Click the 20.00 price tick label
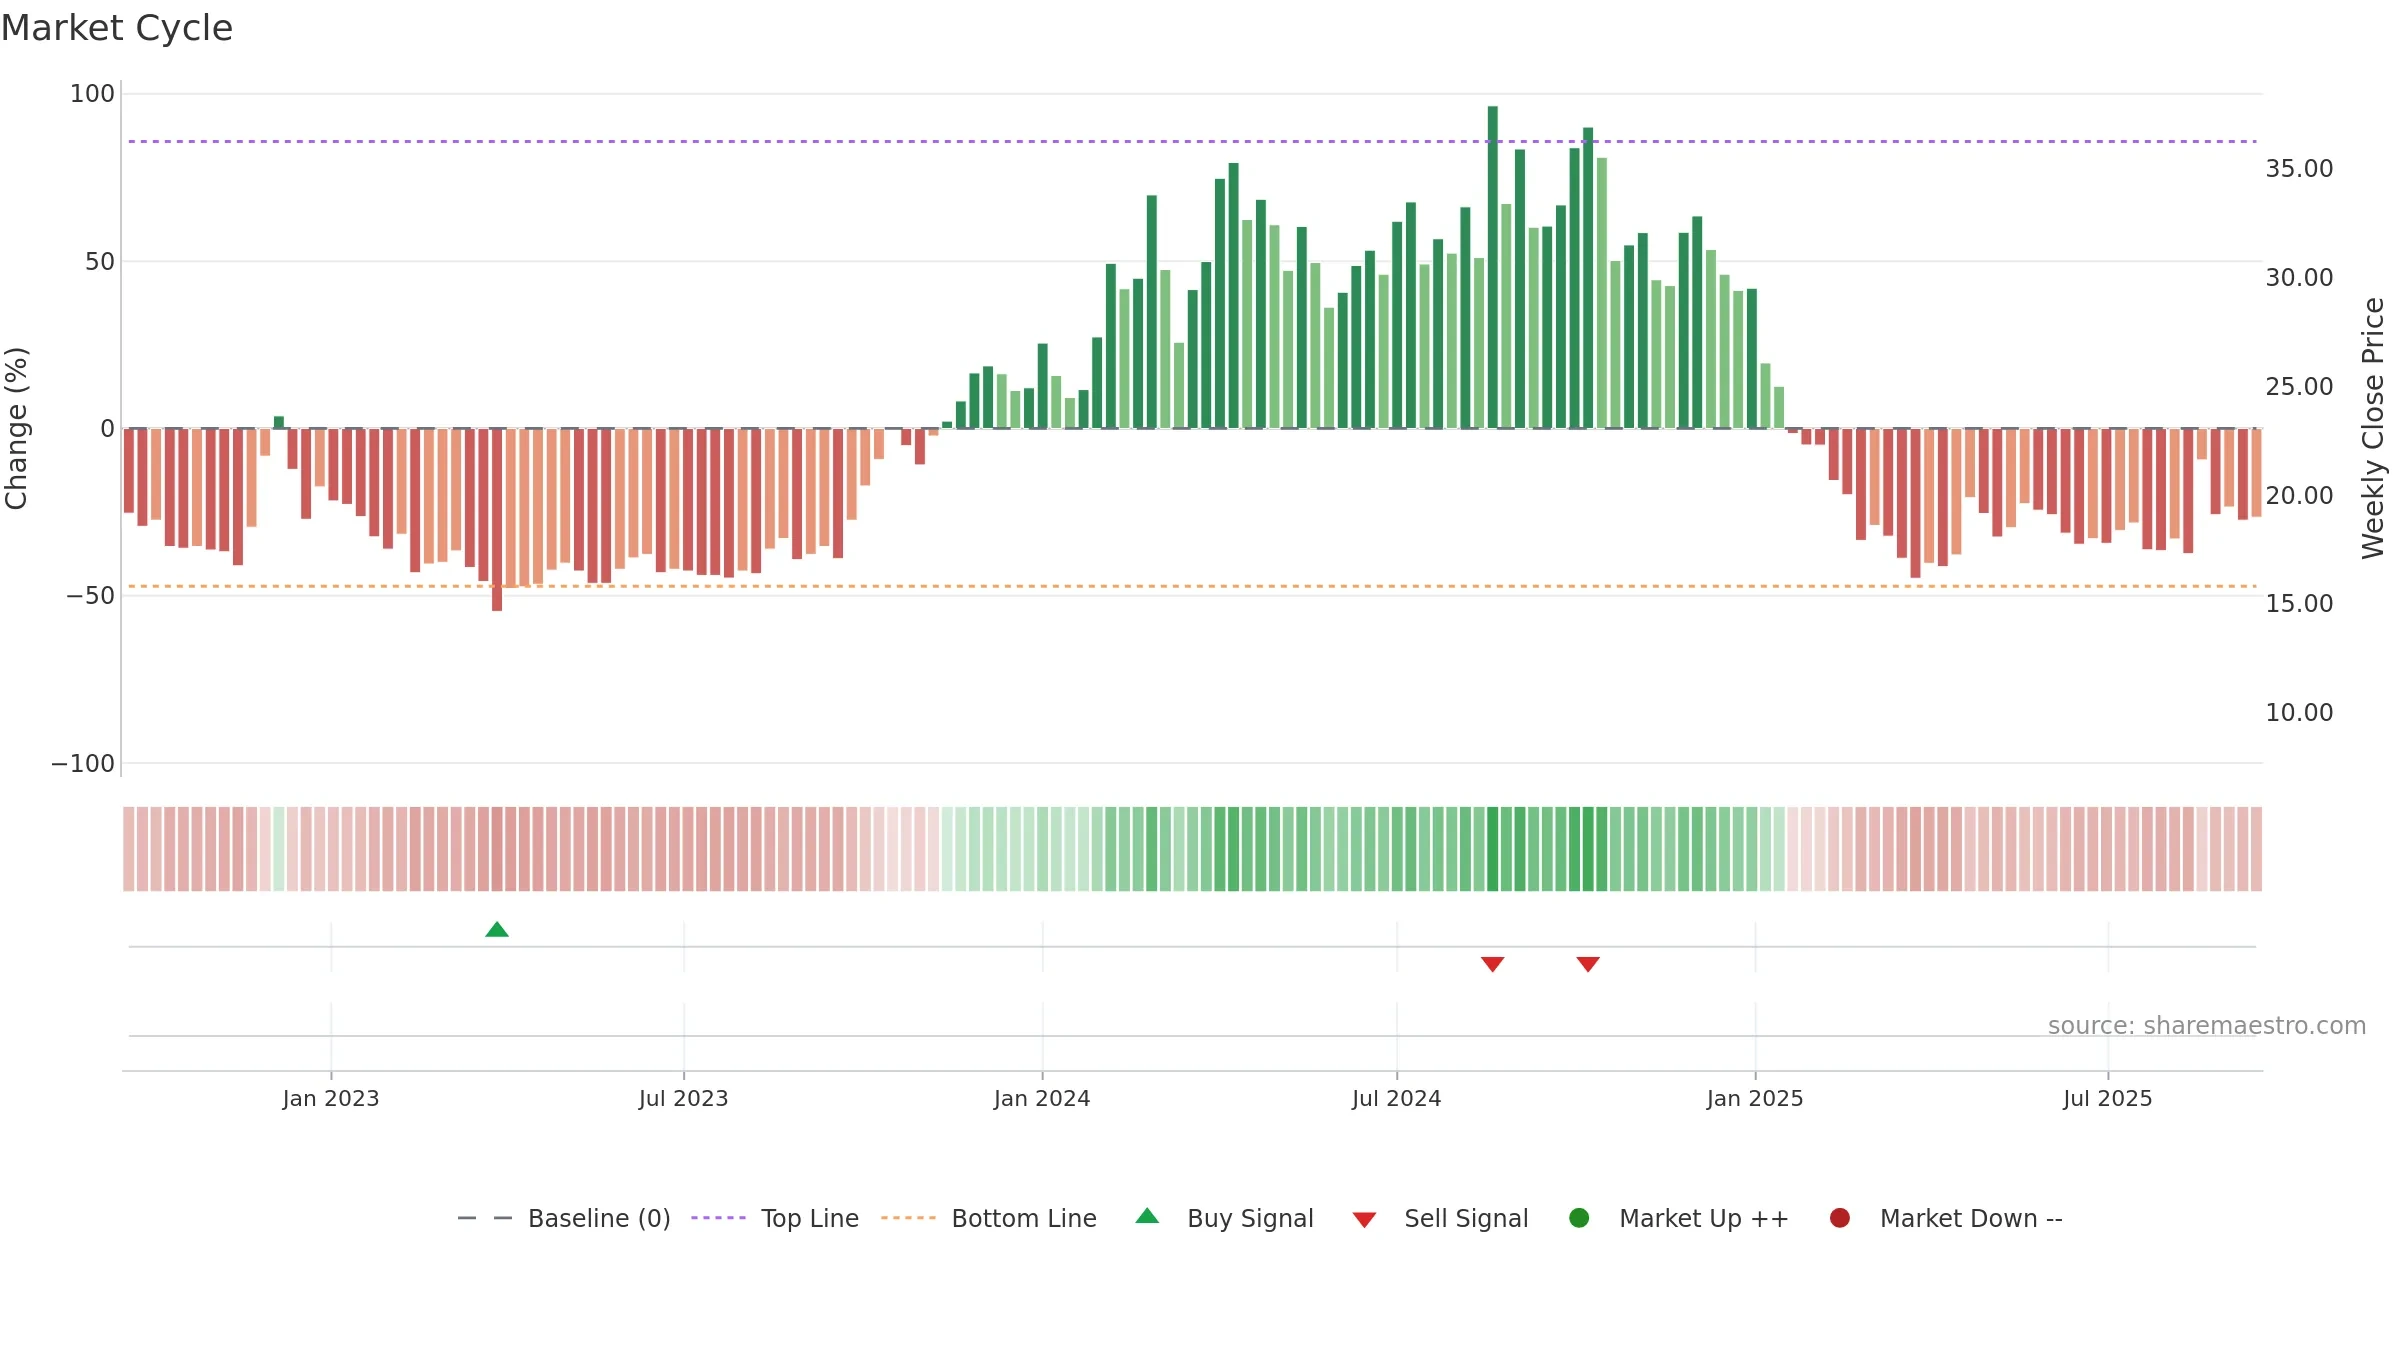 pyautogui.click(x=2299, y=496)
